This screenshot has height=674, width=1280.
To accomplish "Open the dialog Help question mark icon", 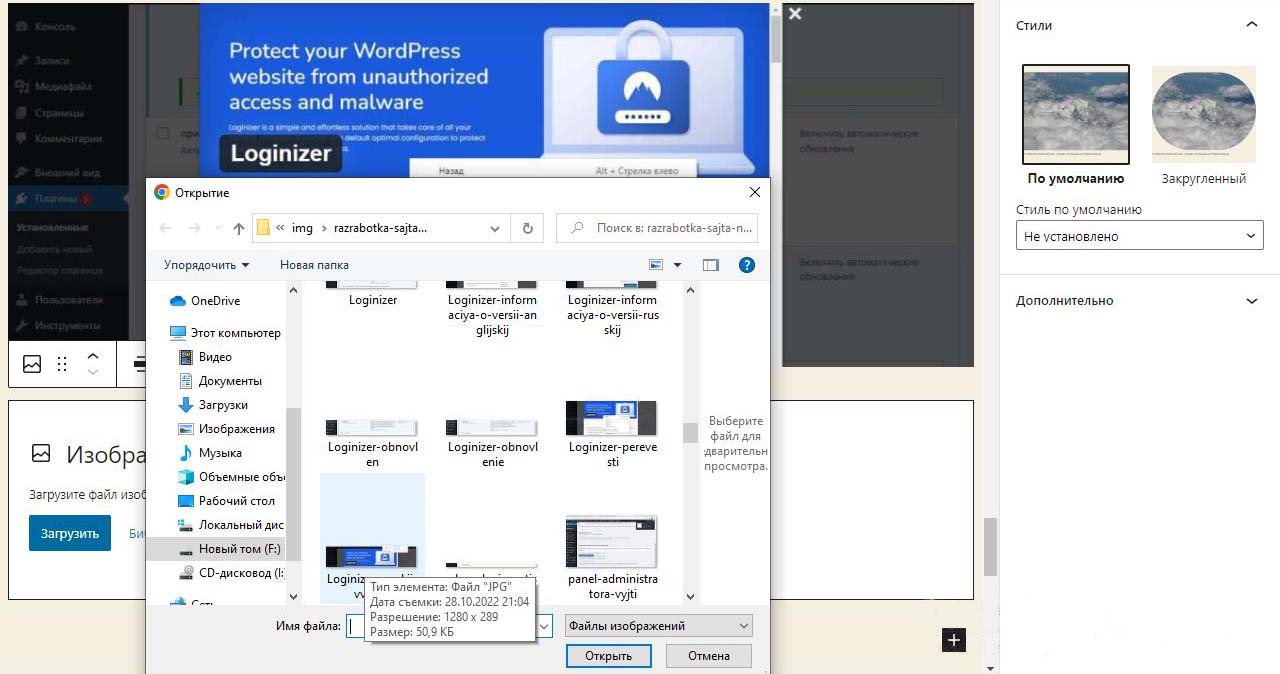I will click(x=746, y=265).
